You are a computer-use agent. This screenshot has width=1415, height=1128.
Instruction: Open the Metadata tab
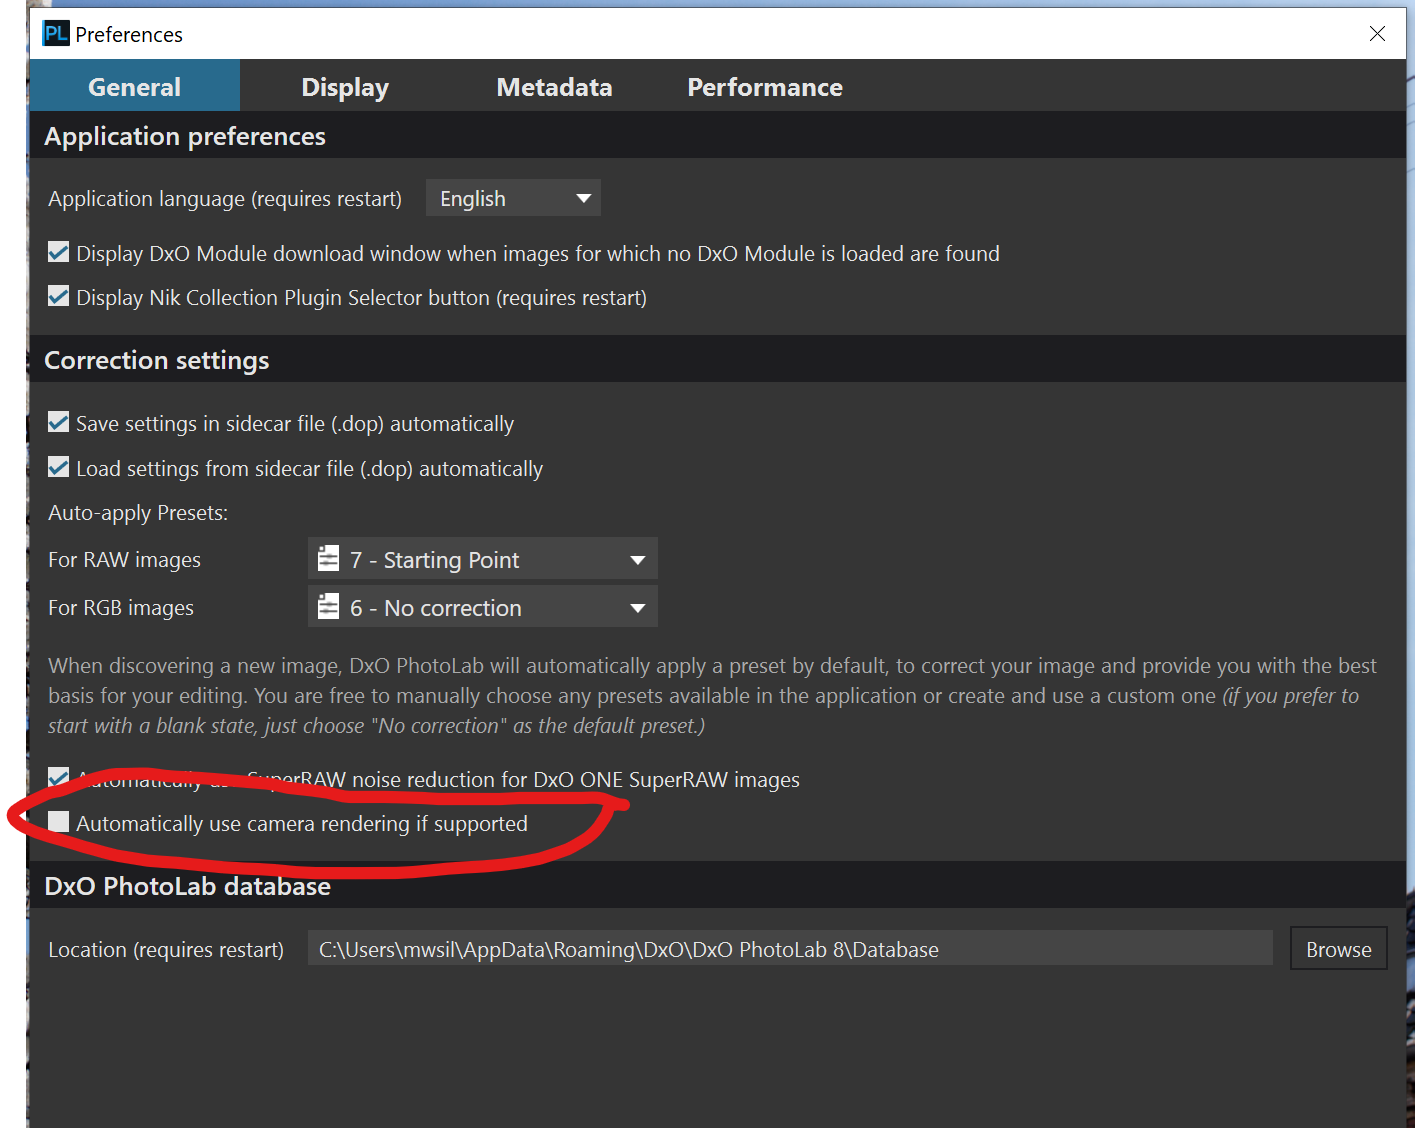click(554, 86)
